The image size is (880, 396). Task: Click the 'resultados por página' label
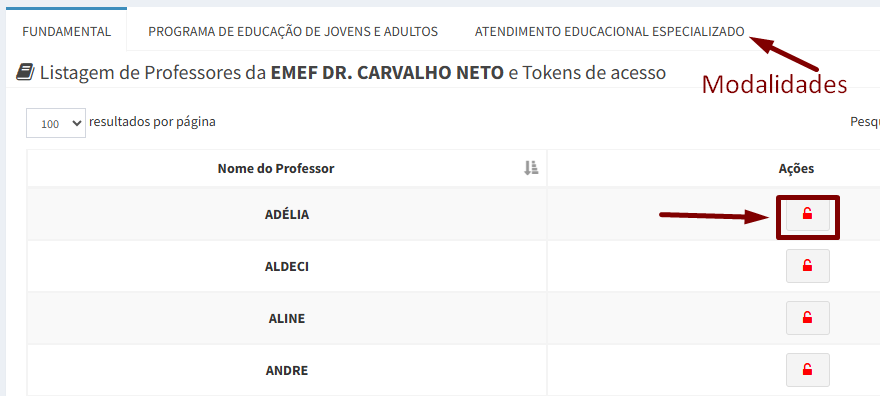152,122
